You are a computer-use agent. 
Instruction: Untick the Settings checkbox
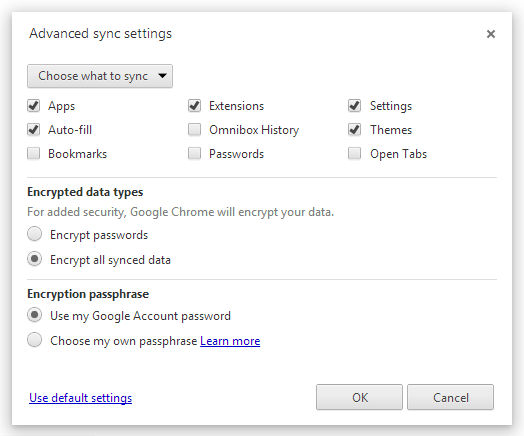(x=355, y=106)
